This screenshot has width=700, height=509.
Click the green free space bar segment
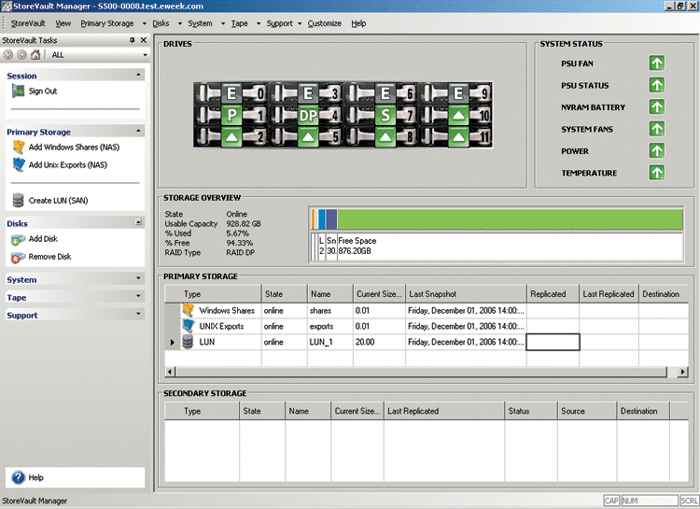[510, 220]
